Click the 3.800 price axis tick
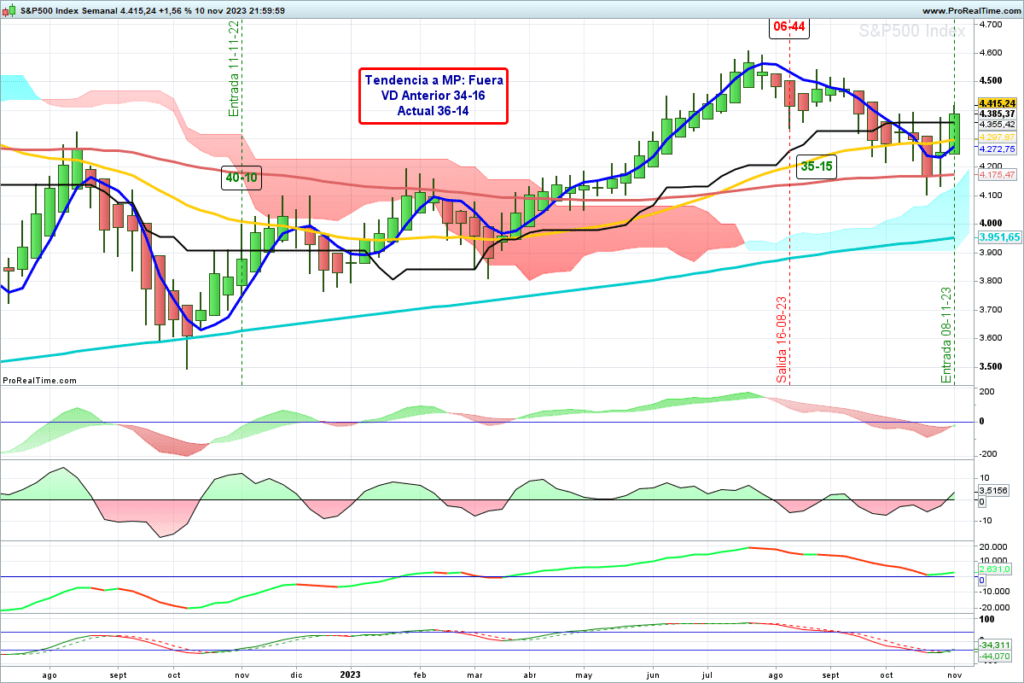The image size is (1024, 683). point(991,281)
